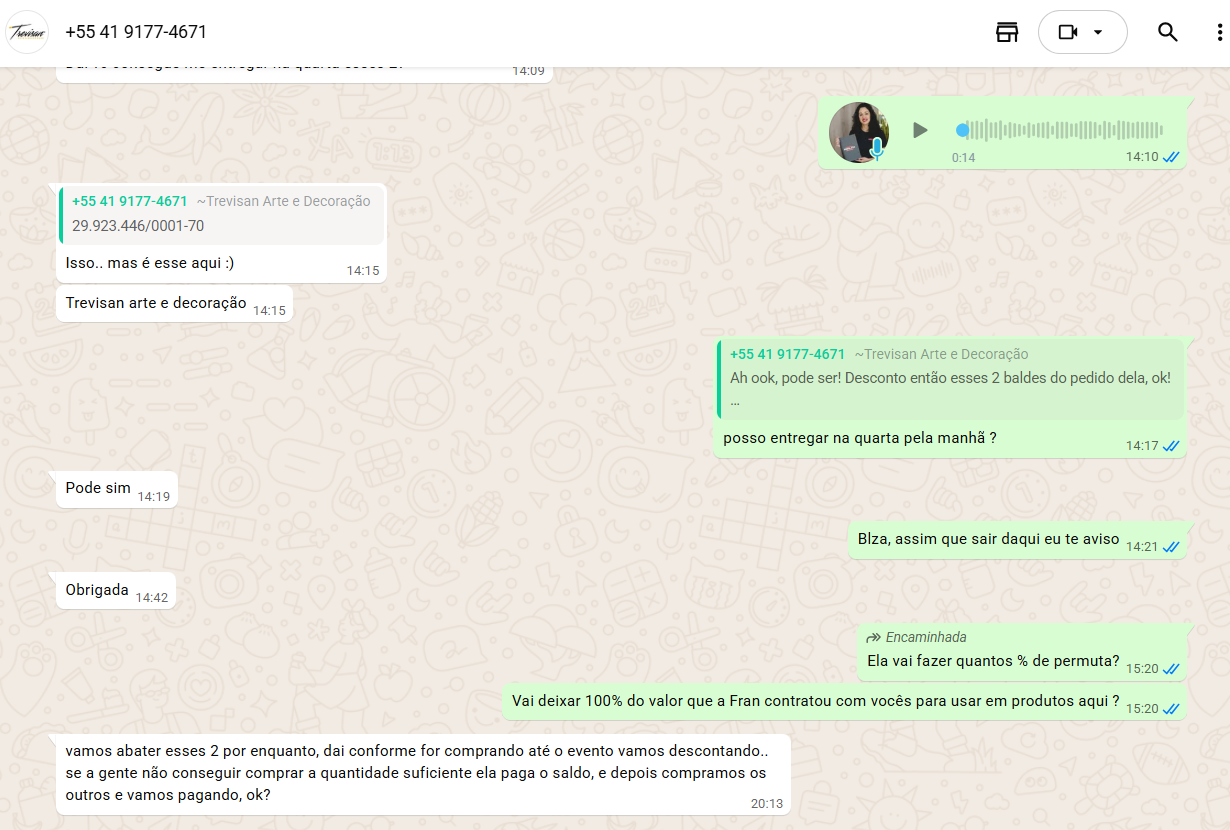This screenshot has width=1230, height=830.
Task: Expand the video call dropdown arrow
Action: (1098, 32)
